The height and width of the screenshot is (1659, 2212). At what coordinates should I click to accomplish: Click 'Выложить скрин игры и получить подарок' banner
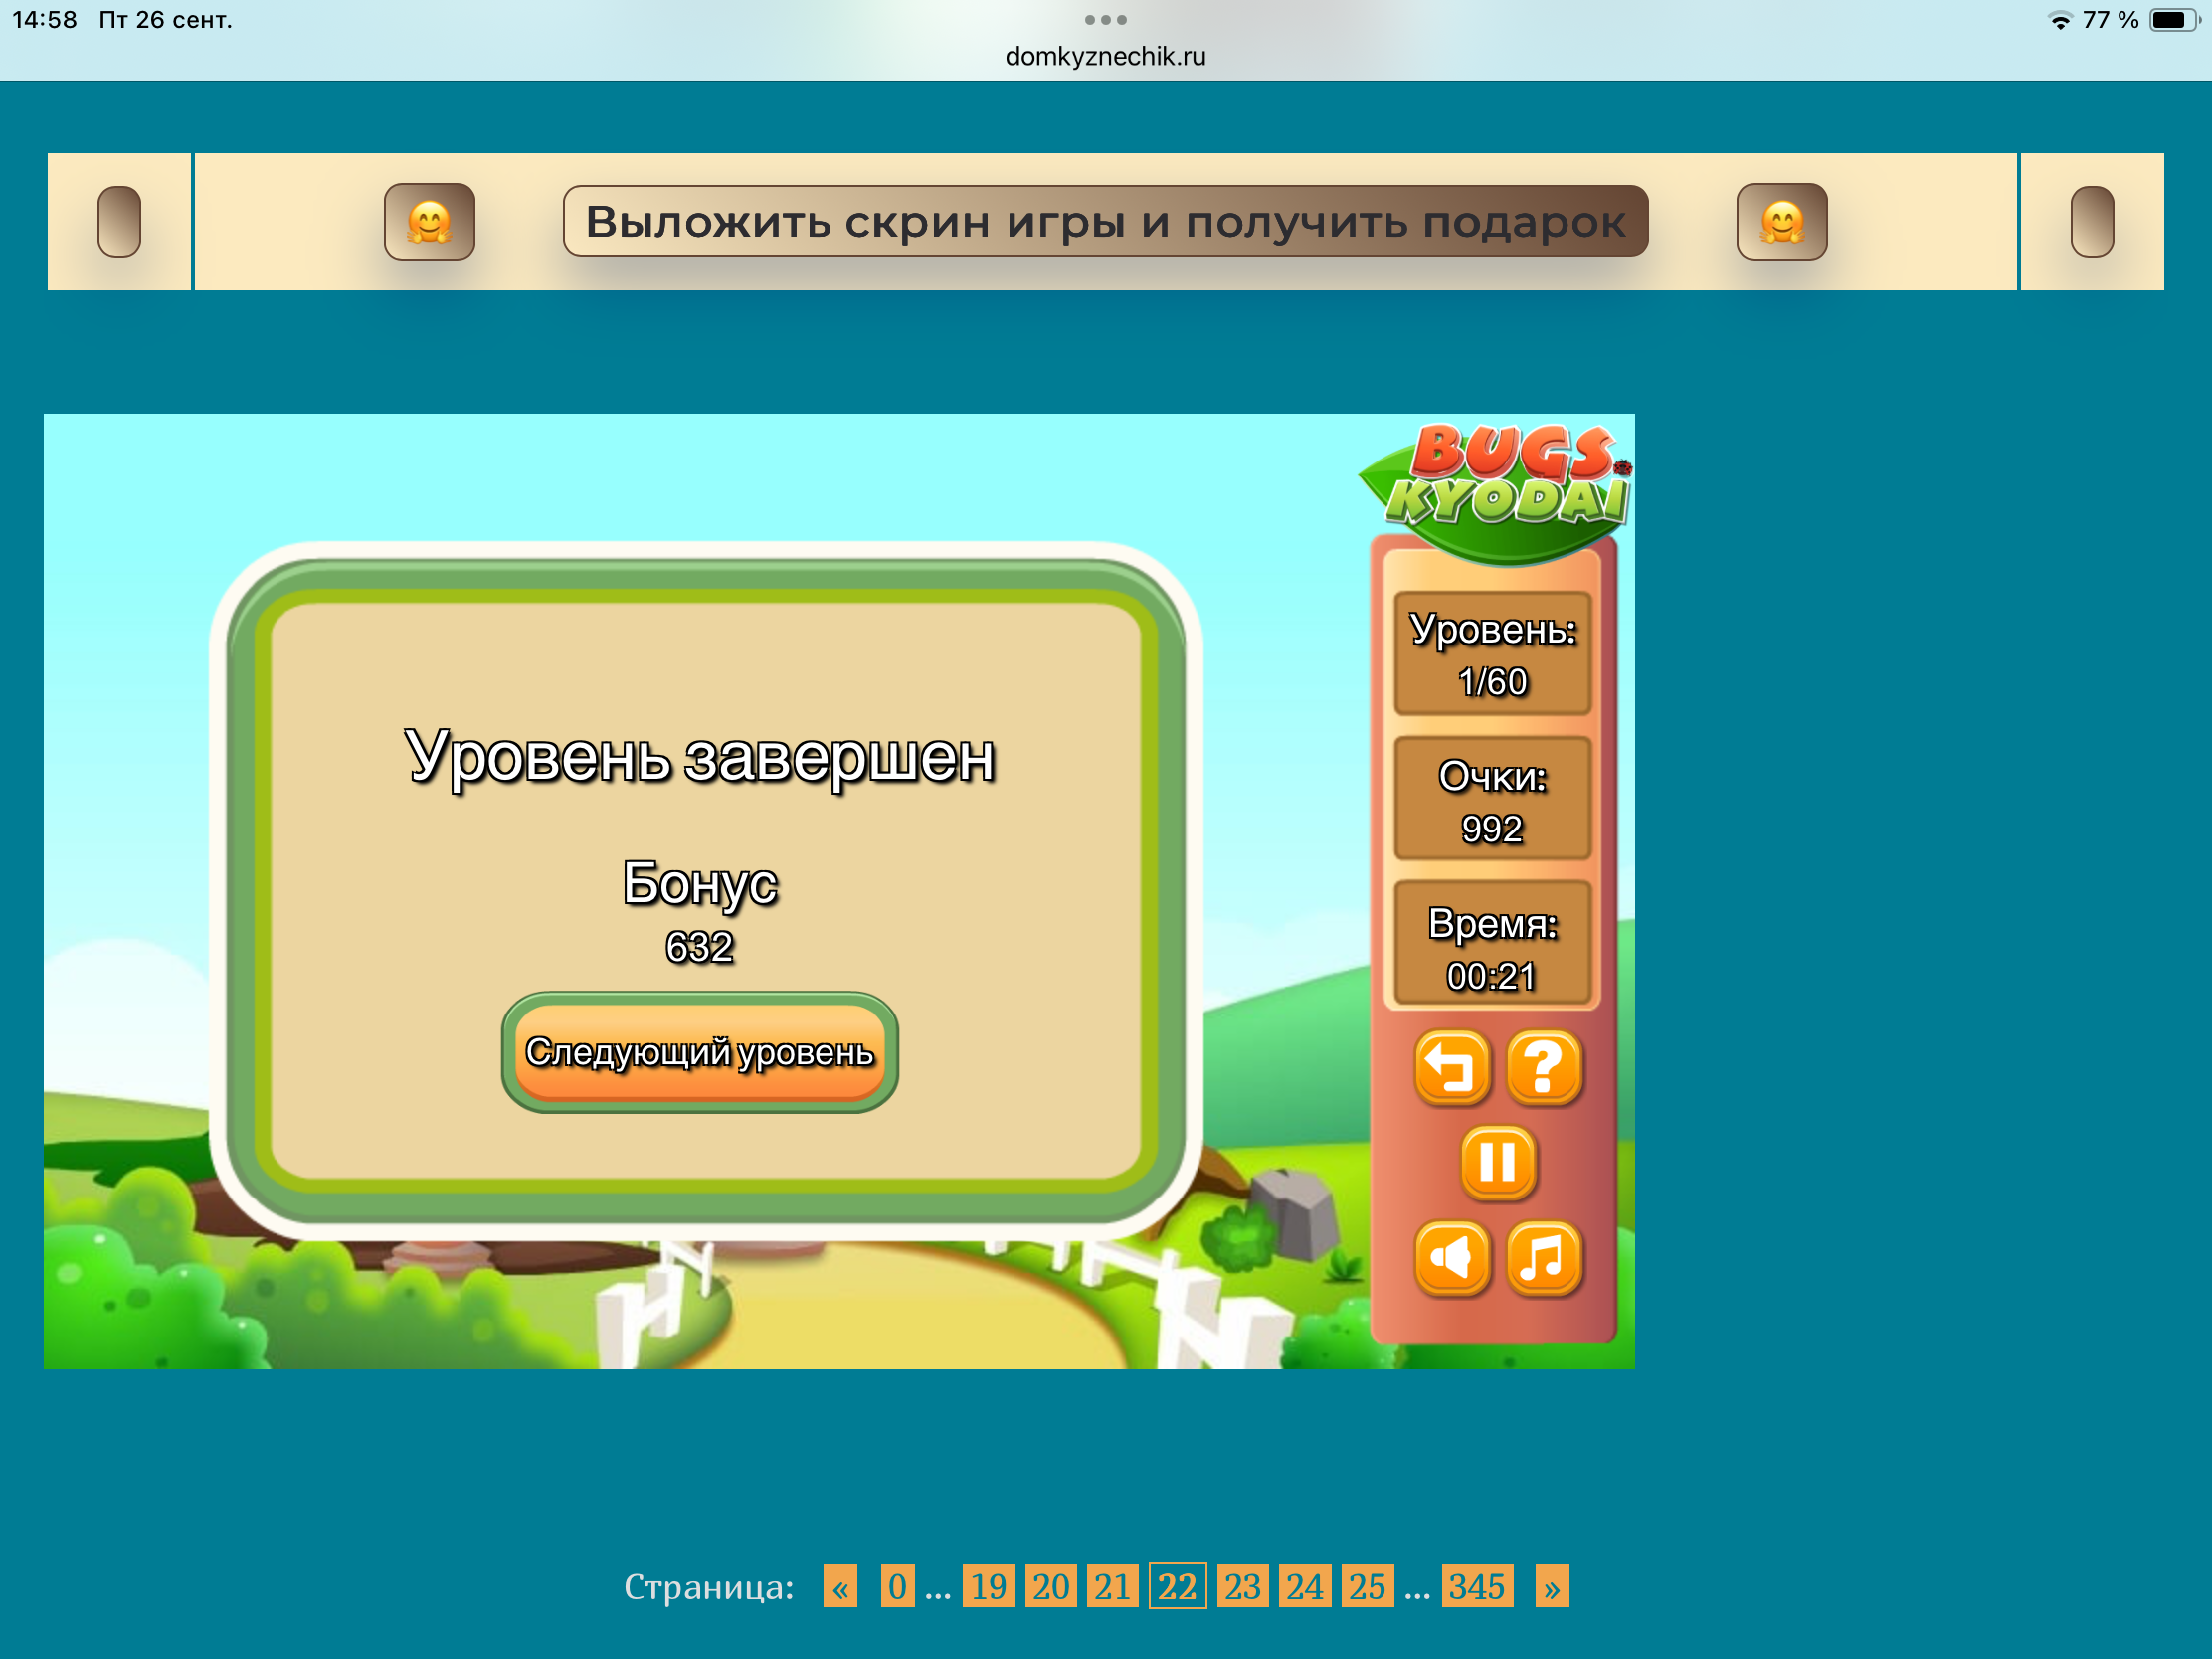1105,221
